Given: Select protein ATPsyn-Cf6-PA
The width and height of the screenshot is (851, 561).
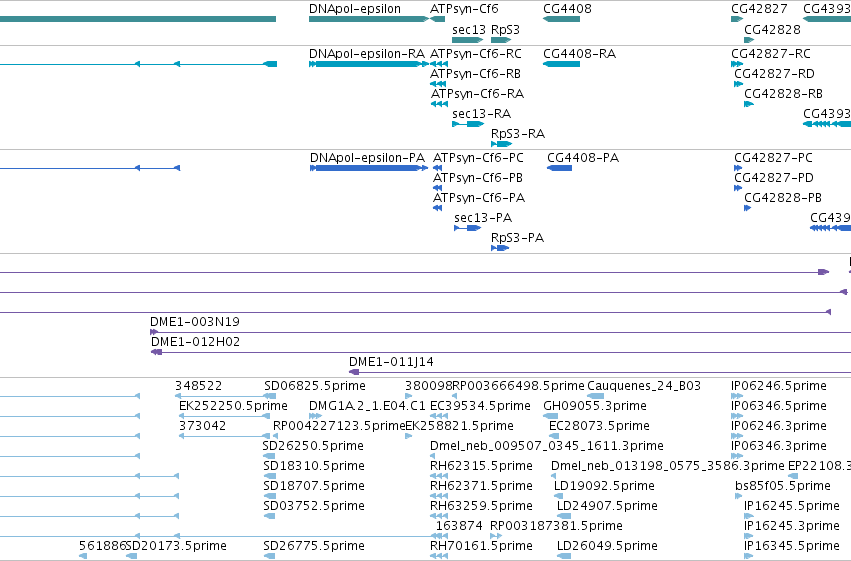Looking at the screenshot, I should coord(437,208).
